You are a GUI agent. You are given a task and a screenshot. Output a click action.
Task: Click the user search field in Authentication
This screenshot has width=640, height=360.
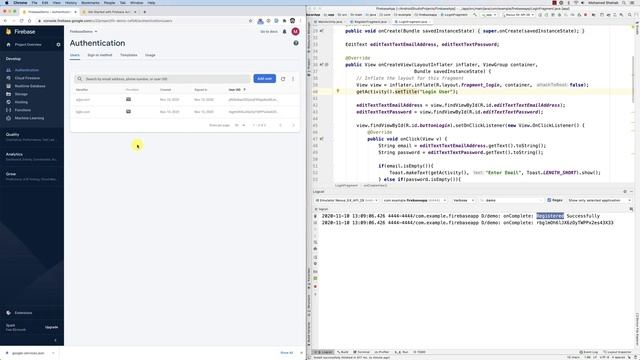[162, 79]
